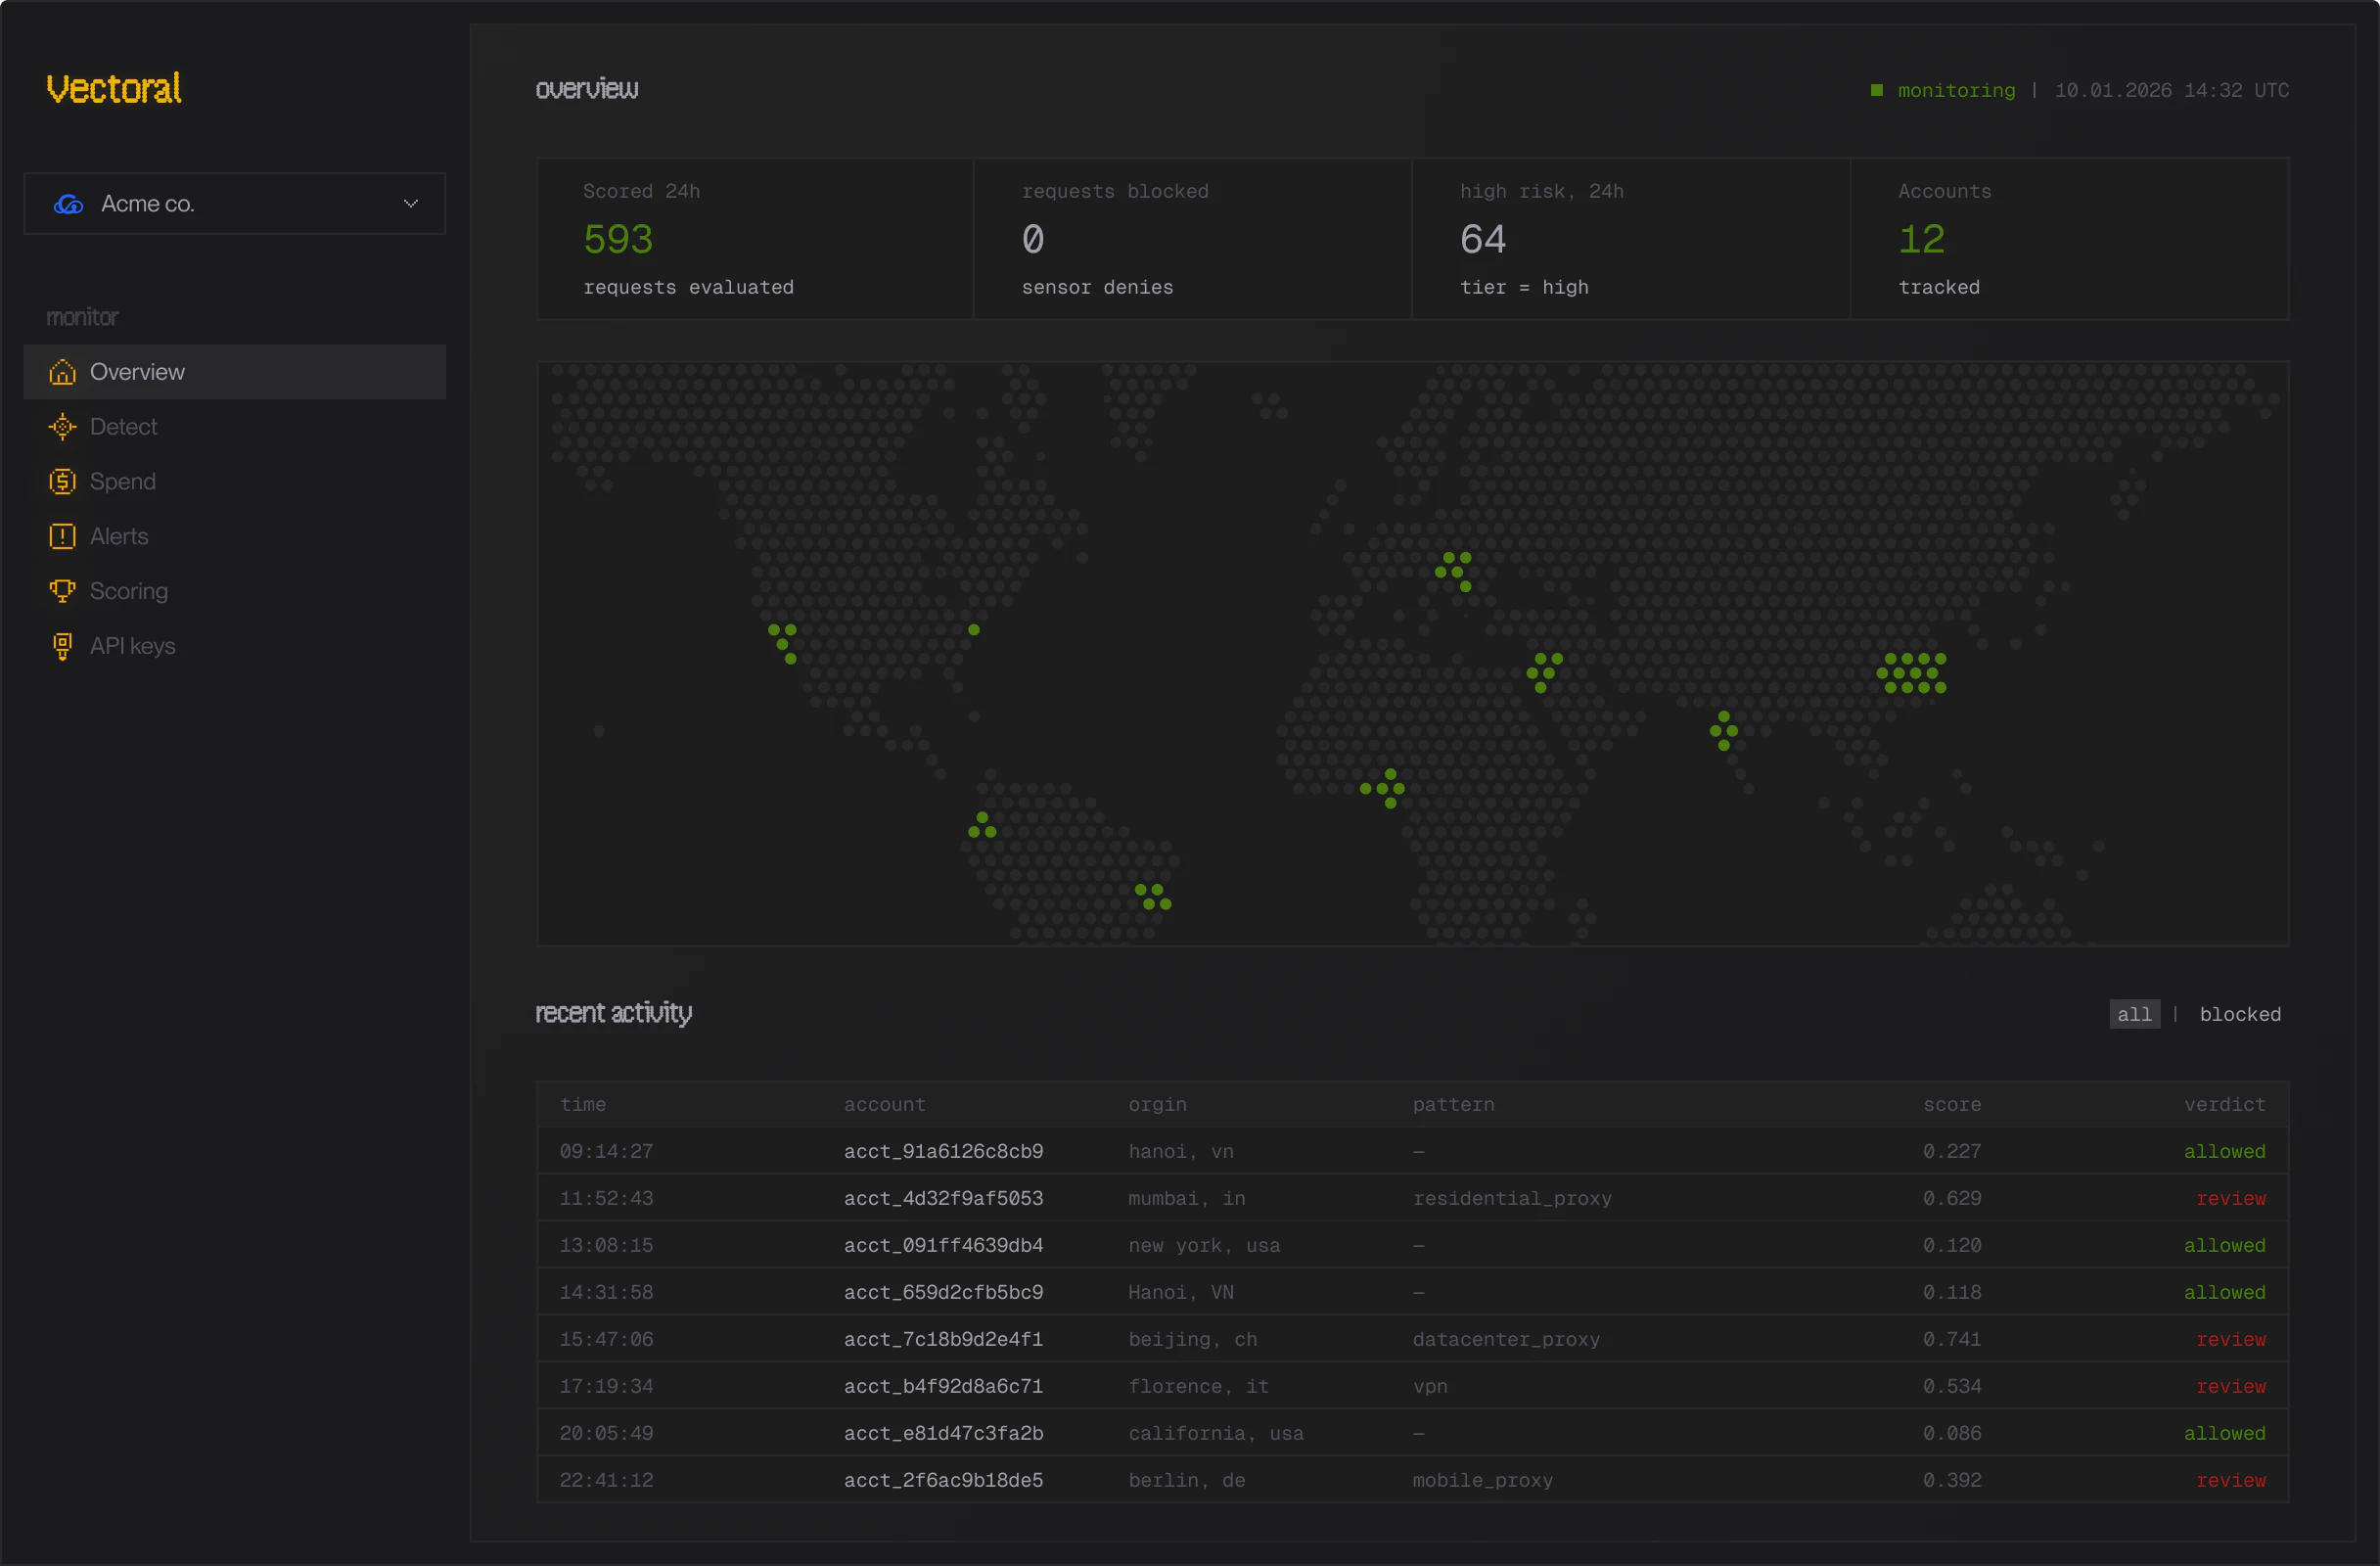Click the review verdict for mumbai row
The width and height of the screenshot is (2380, 1566).
tap(2231, 1199)
